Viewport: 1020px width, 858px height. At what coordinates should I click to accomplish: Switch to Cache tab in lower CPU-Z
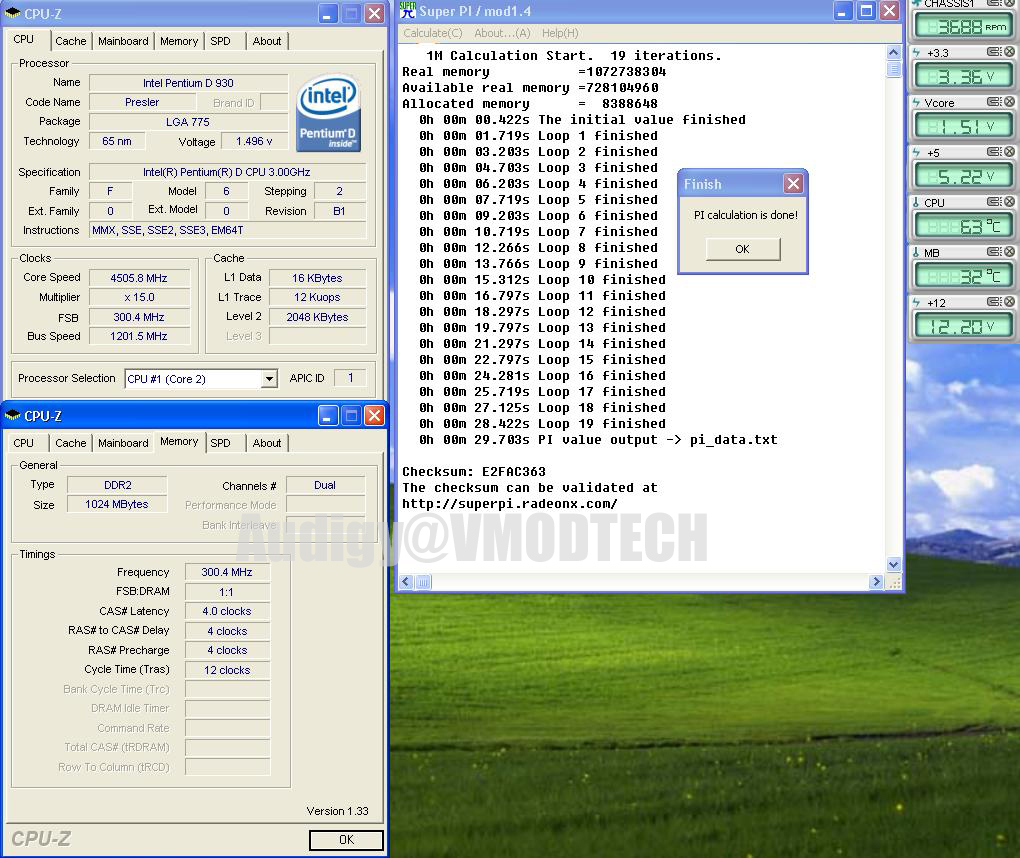pos(71,443)
